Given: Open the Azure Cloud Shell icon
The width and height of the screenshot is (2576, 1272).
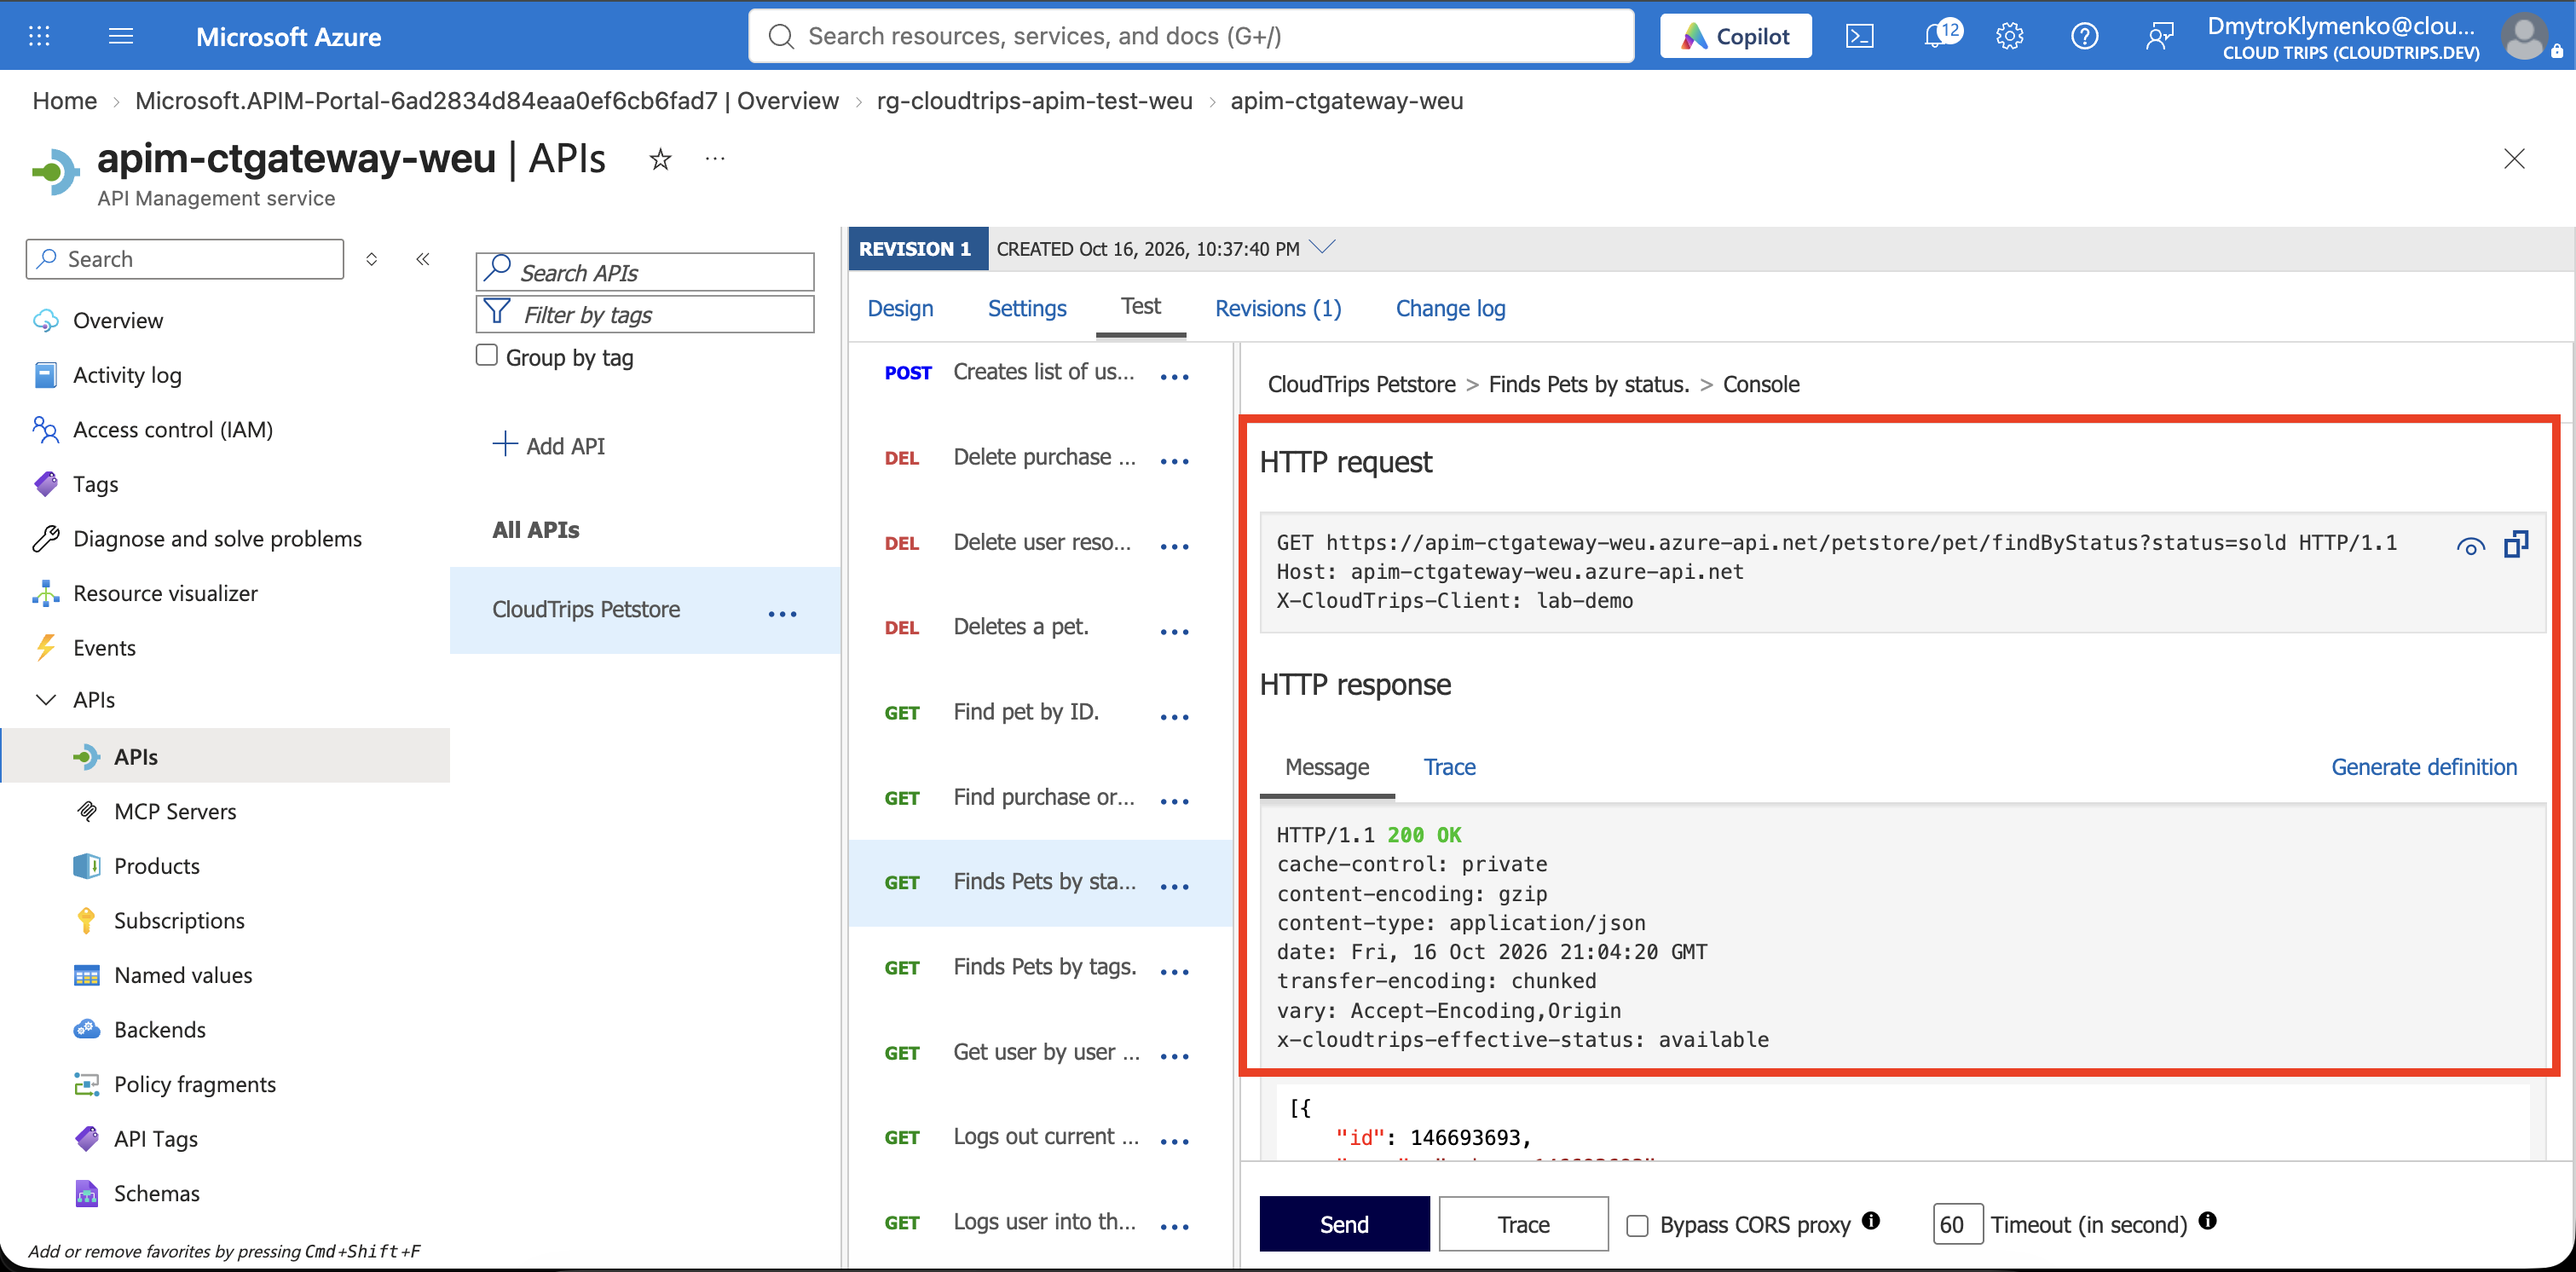Looking at the screenshot, I should coord(1859,36).
